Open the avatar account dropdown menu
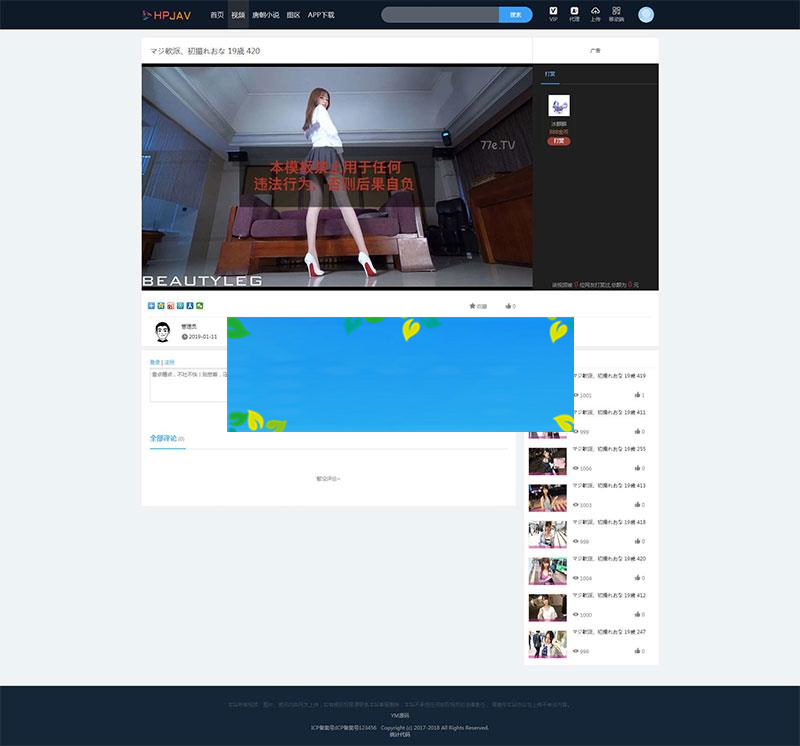Image resolution: width=800 pixels, height=746 pixels. point(645,14)
